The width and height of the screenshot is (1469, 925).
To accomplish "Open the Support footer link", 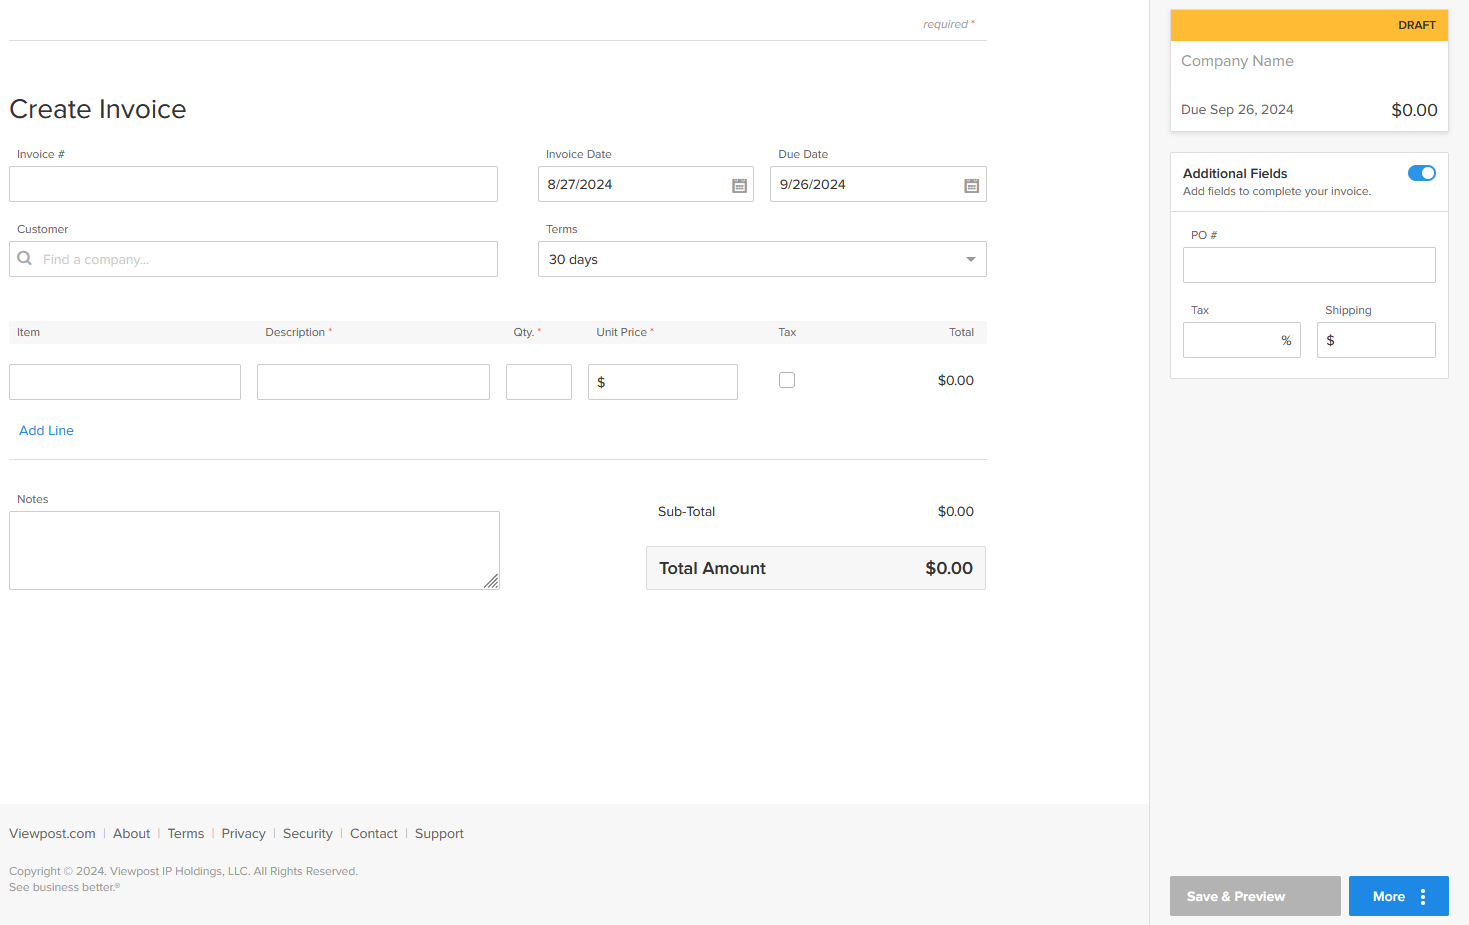I will pos(439,833).
